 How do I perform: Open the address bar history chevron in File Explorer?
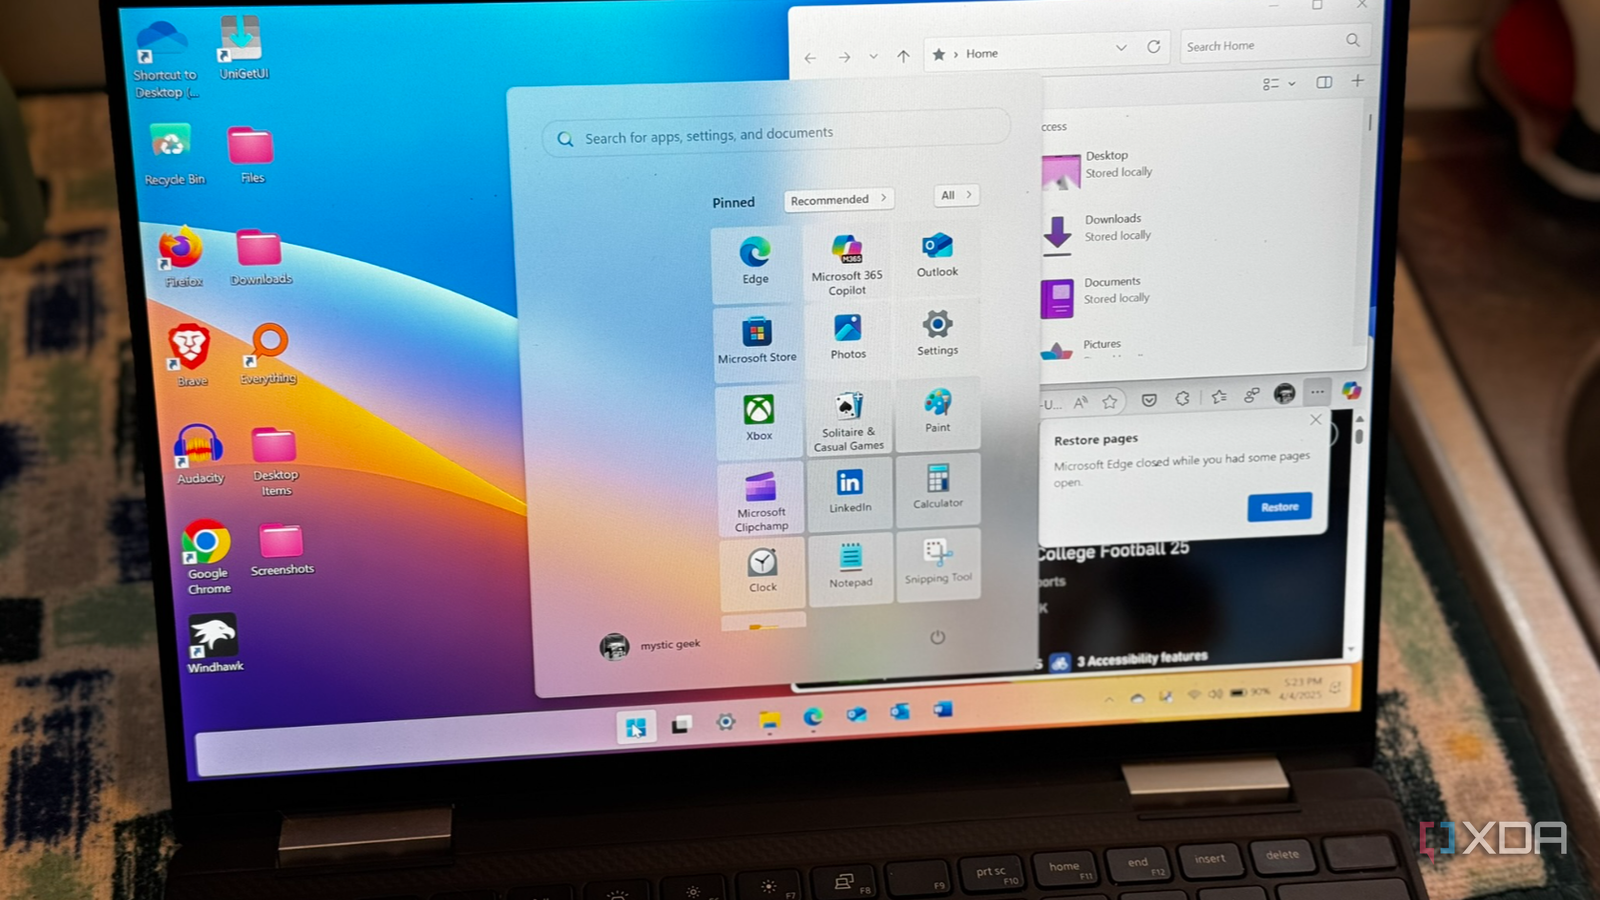click(1121, 47)
